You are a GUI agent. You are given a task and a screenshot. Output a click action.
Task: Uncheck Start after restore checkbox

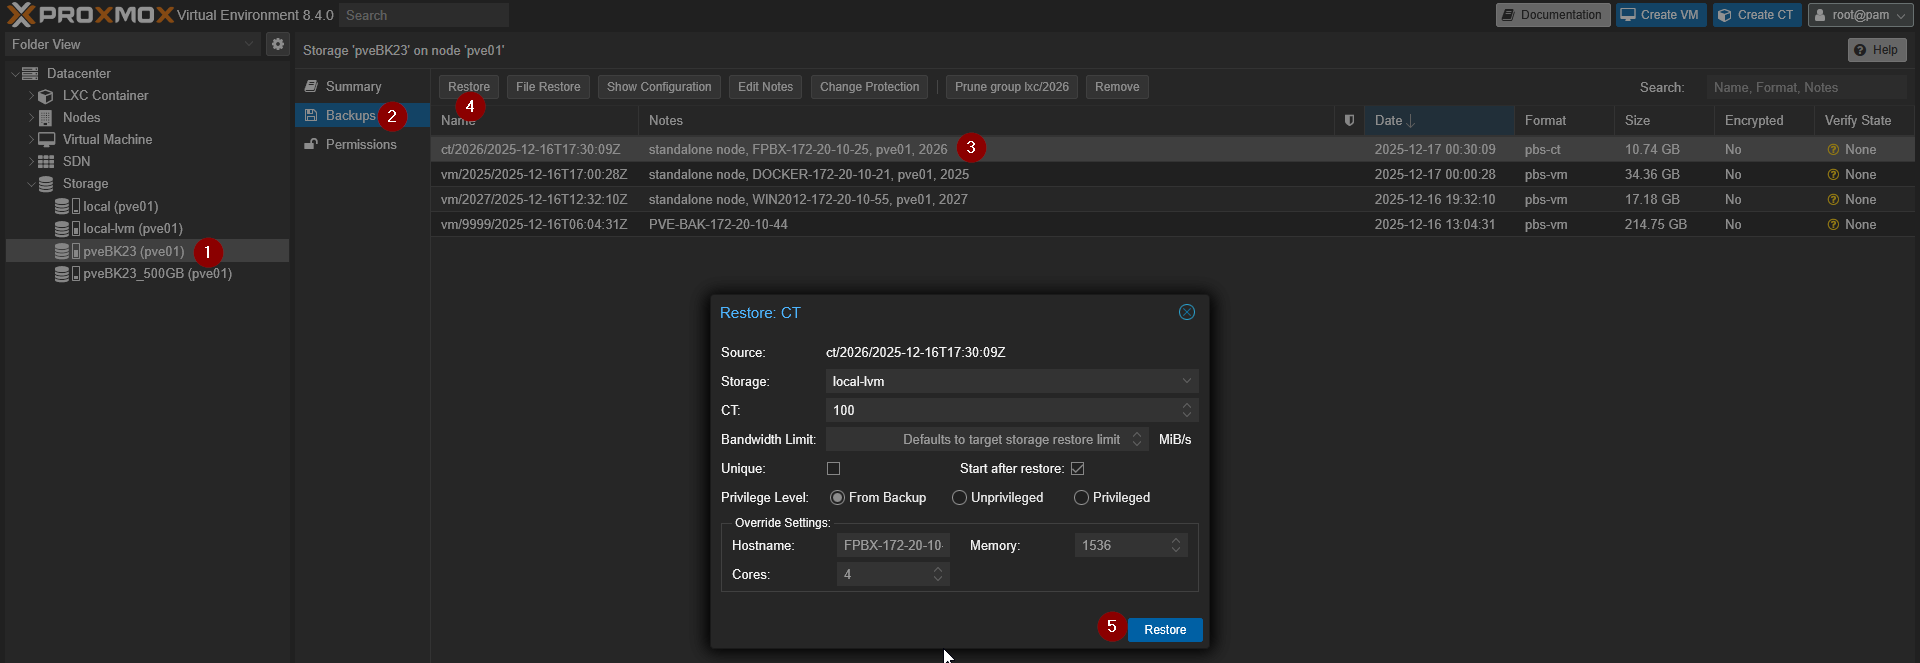click(1077, 469)
